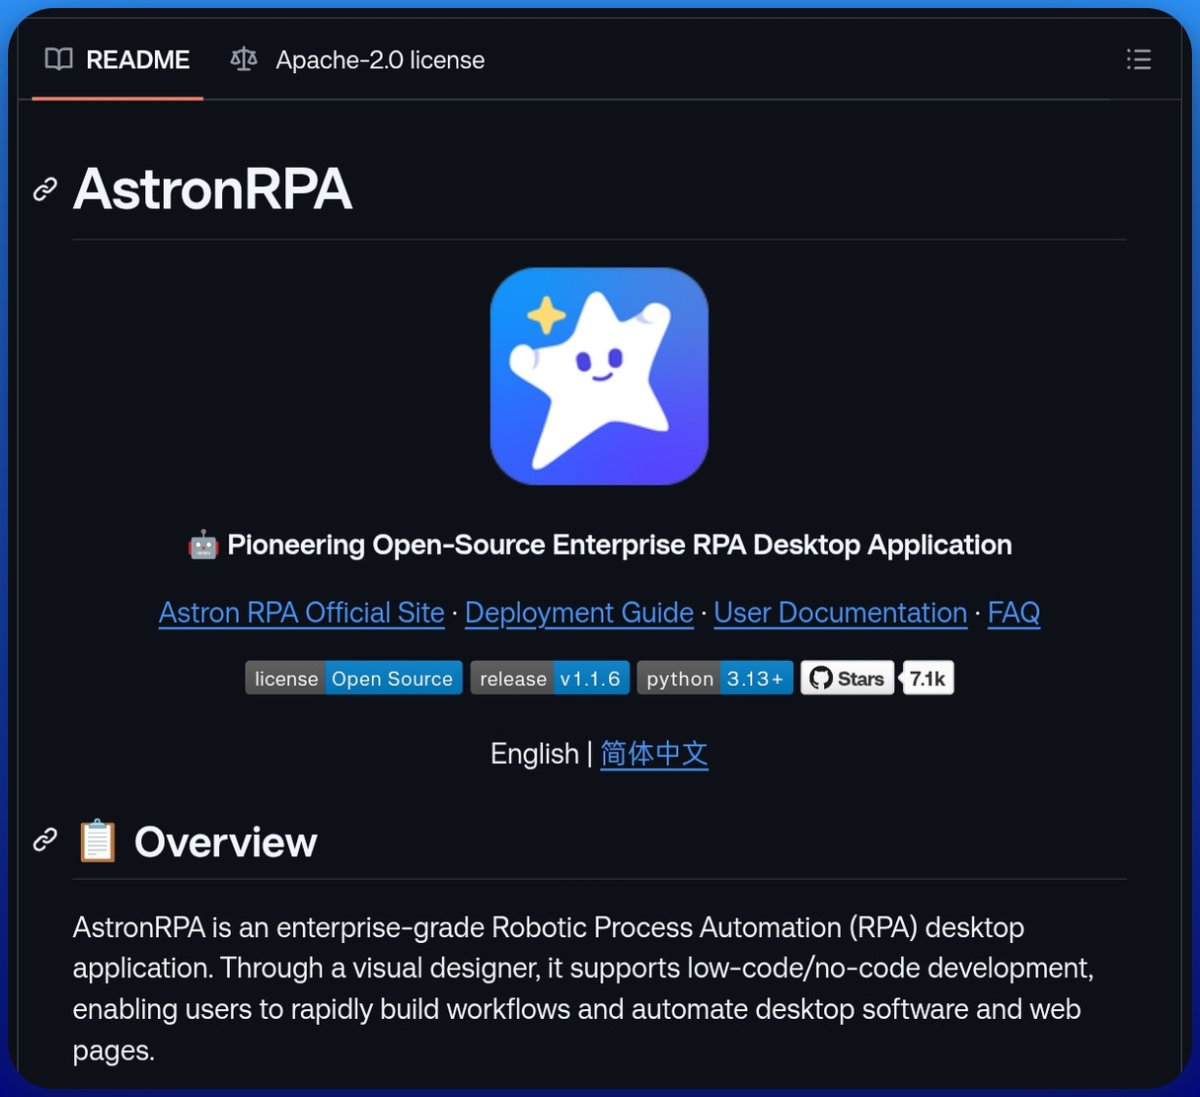
Task: Click the anchor link icon beside AstronRPA heading
Action: 45,189
